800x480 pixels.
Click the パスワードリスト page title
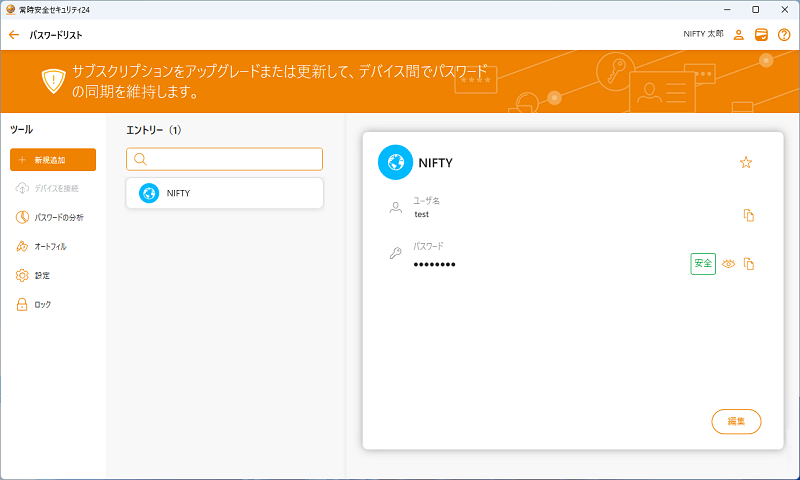[56, 35]
